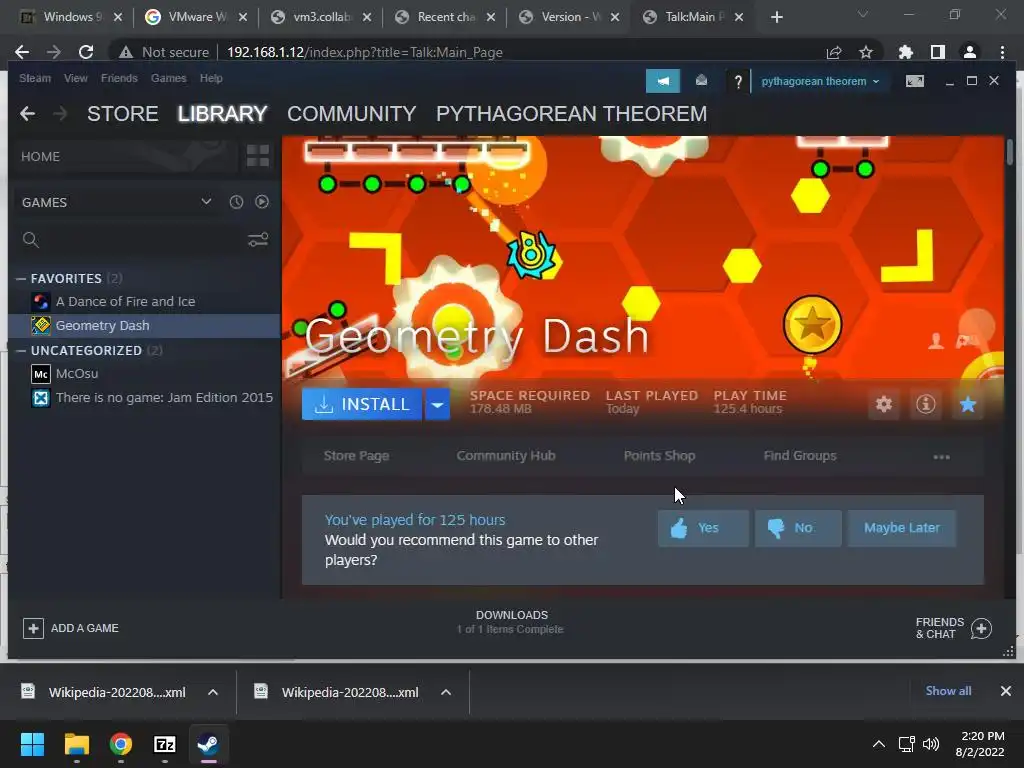Show Geometry Dash game info icon
Viewport: 1024px width, 768px height.
click(x=925, y=404)
